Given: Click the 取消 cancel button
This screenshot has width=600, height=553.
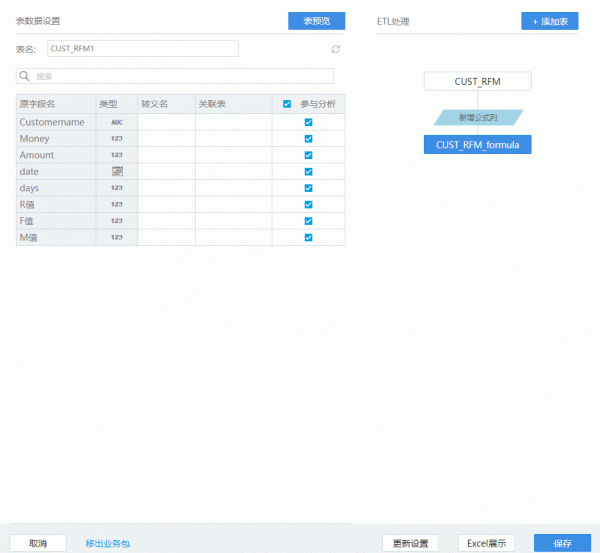Looking at the screenshot, I should point(38,543).
